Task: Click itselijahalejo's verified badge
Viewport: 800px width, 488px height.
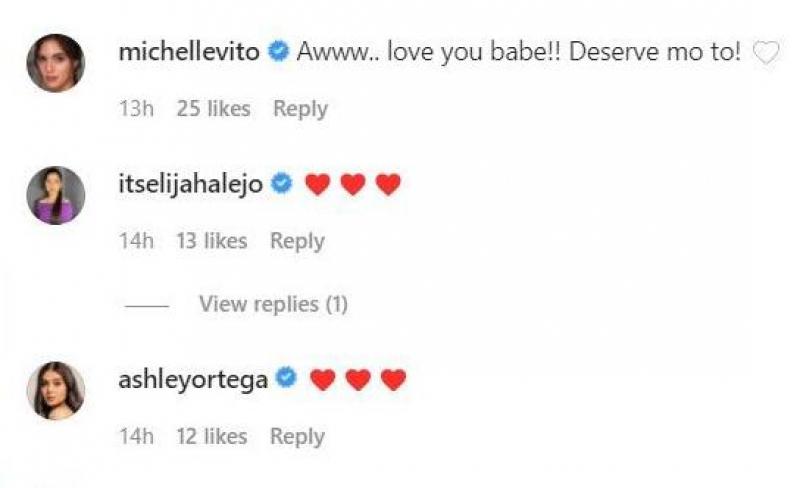Action: 281,184
